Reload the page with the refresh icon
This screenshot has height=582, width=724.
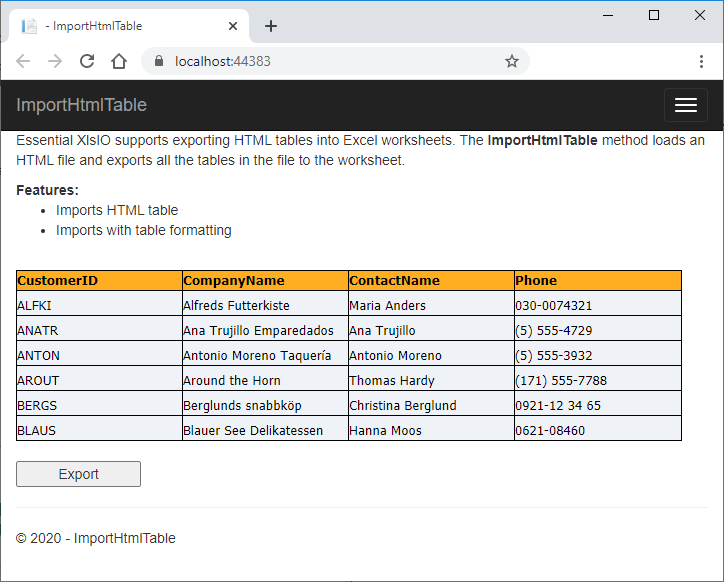87,61
